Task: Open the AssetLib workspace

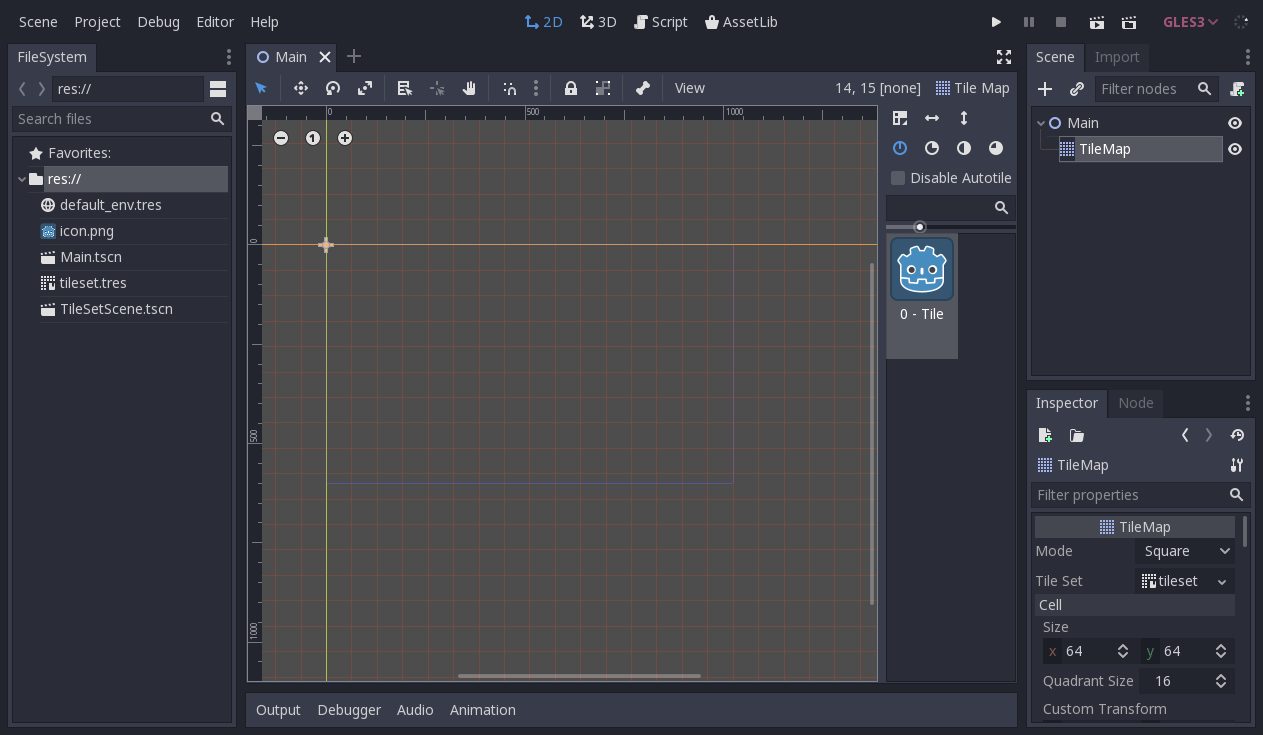Action: 741,22
